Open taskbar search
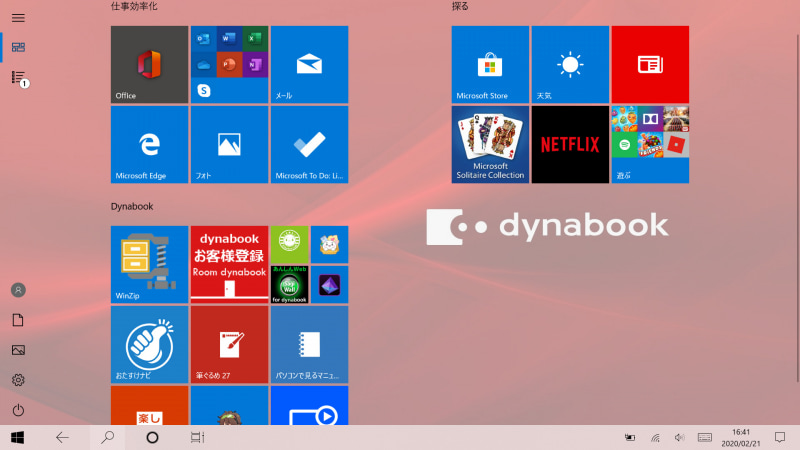The width and height of the screenshot is (800, 450). pyautogui.click(x=107, y=438)
